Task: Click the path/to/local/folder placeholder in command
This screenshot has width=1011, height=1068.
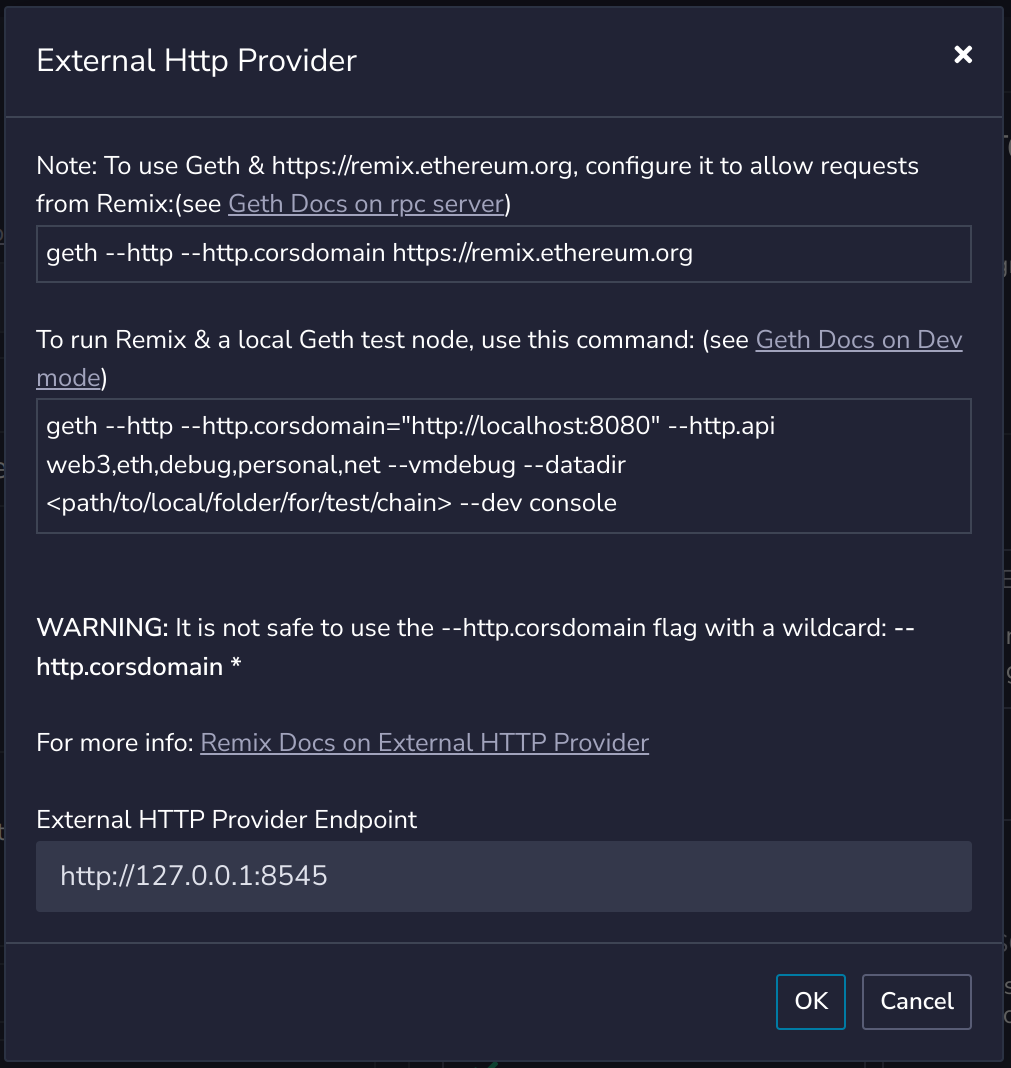Action: tap(248, 502)
